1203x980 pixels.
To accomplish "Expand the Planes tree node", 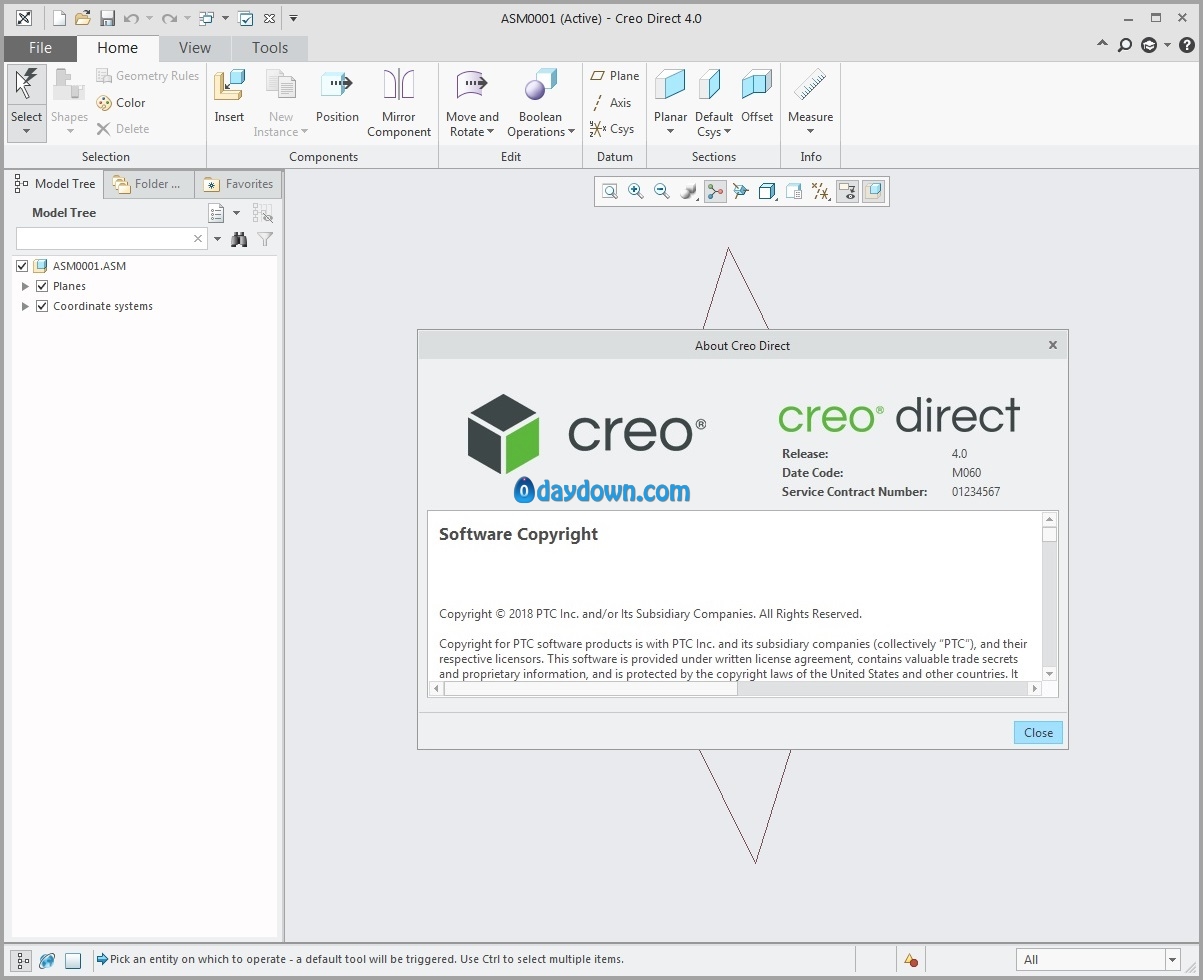I will 25,286.
